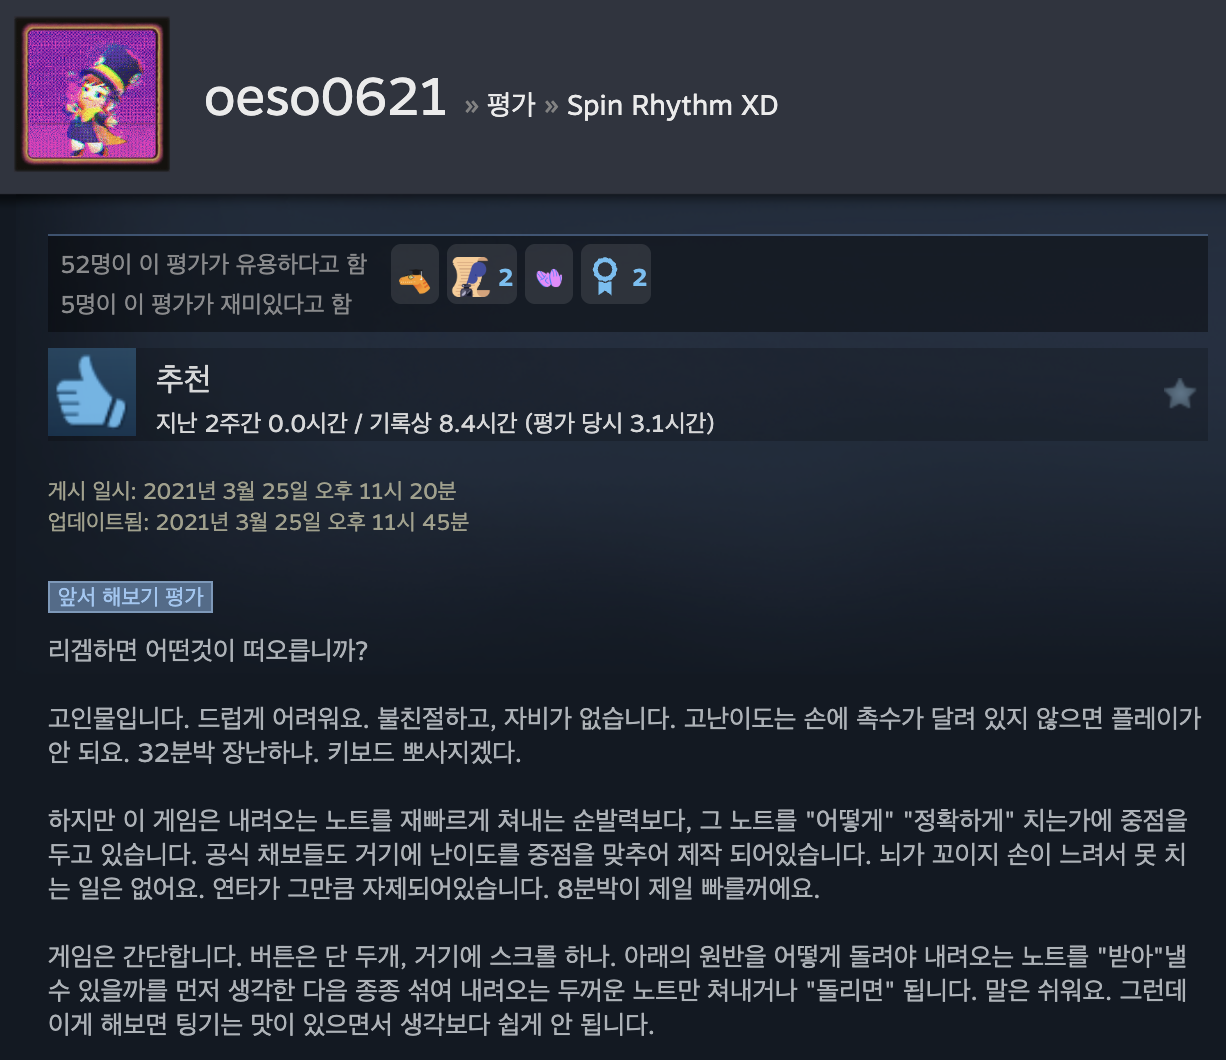Click the 게시 일시 posted date line
The image size is (1226, 1060).
(252, 491)
